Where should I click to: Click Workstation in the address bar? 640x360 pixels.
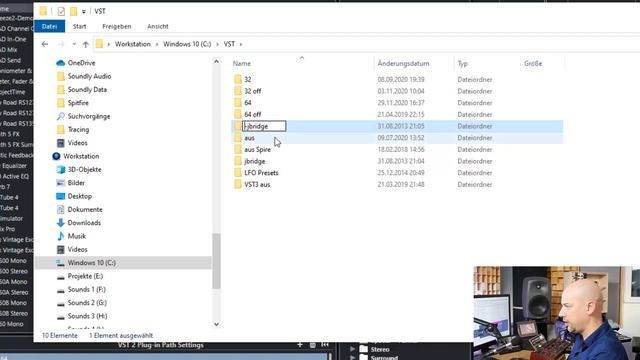tap(133, 44)
